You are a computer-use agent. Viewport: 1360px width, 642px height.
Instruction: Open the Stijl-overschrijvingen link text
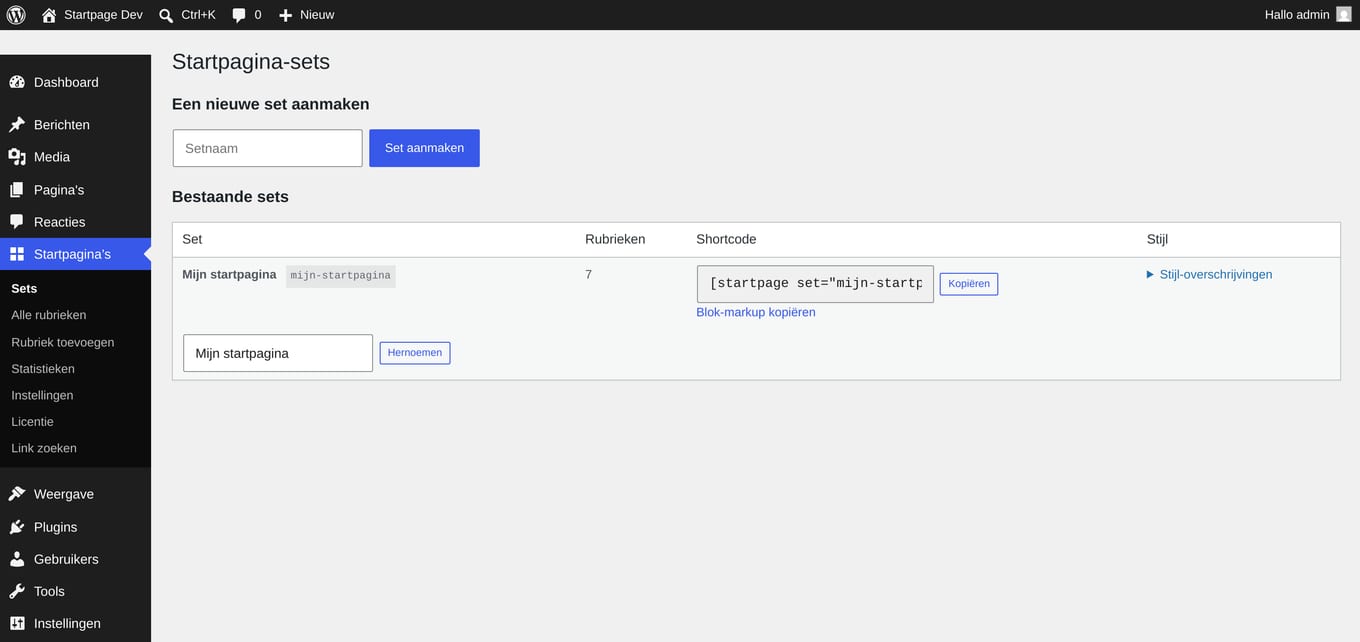coord(1216,274)
